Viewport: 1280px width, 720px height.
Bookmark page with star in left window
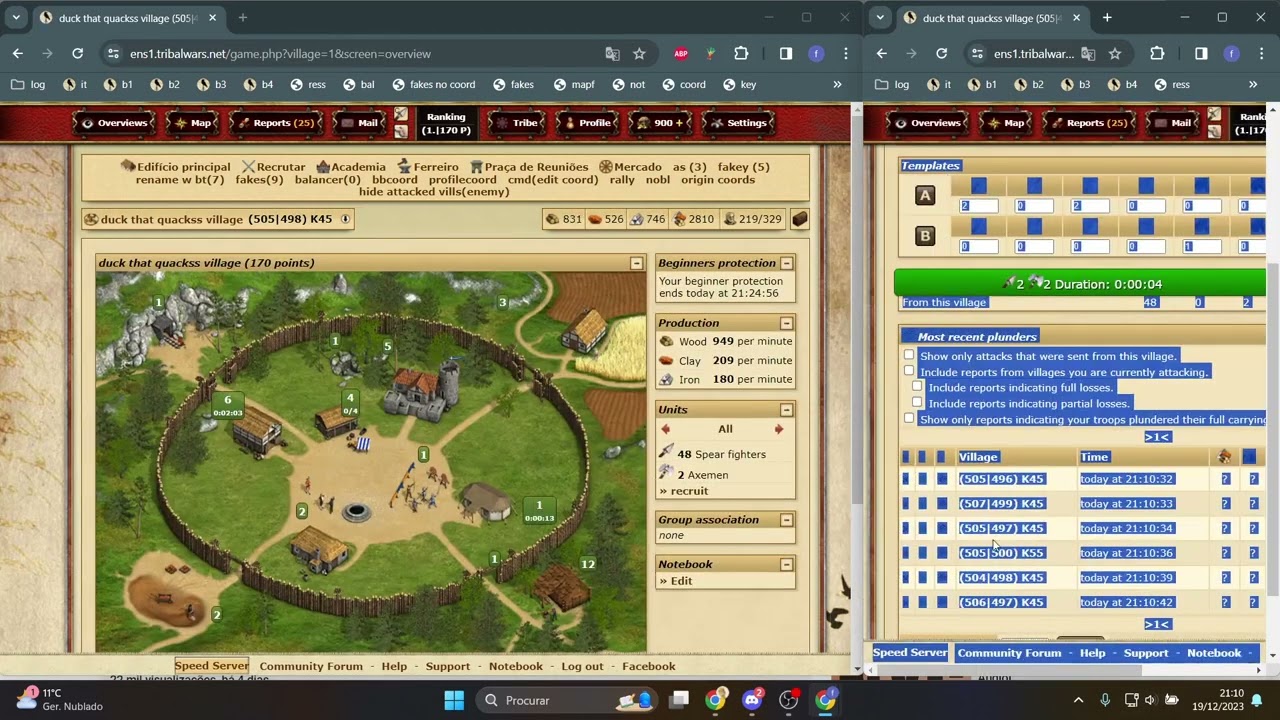639,54
